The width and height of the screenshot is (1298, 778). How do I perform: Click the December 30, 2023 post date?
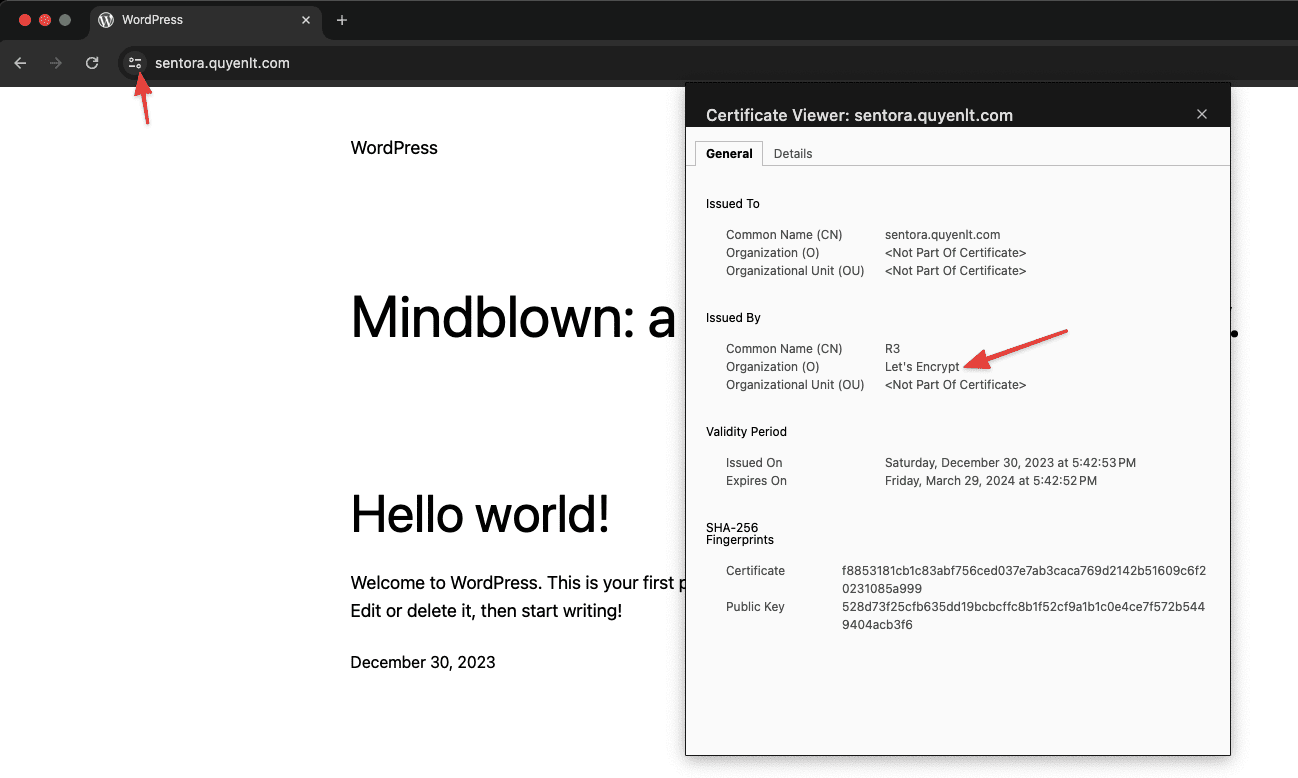[422, 662]
